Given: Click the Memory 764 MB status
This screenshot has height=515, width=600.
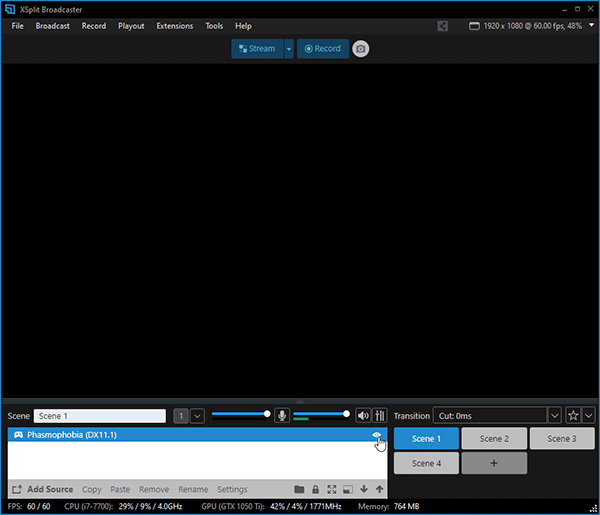Looking at the screenshot, I should coord(389,507).
